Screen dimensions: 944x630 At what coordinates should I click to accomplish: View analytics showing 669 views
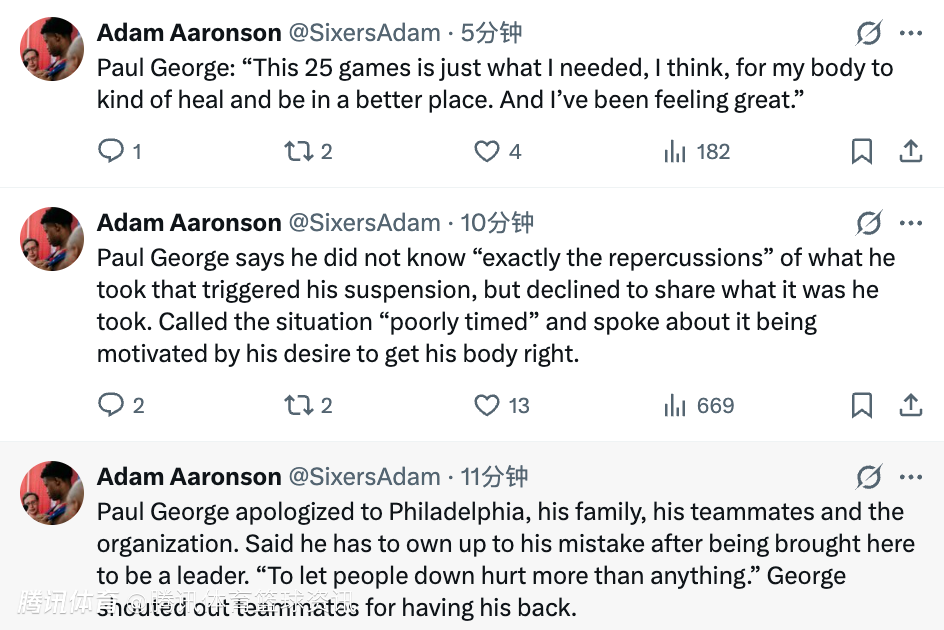coord(675,405)
